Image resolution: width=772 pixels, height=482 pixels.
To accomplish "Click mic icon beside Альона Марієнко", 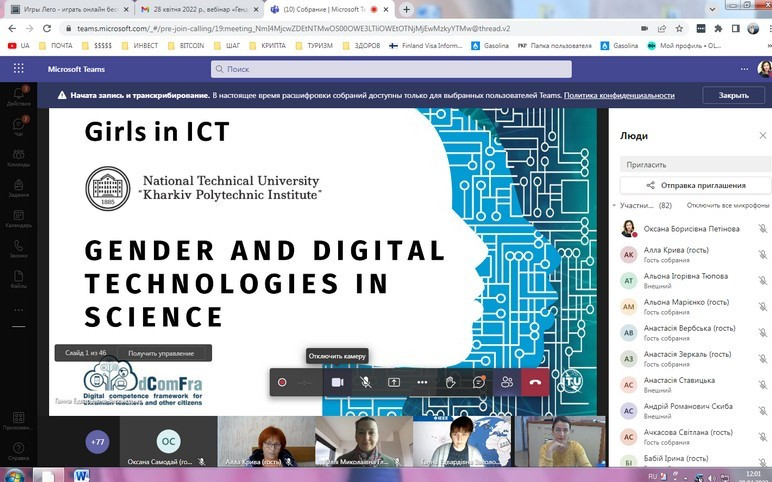I will pyautogui.click(x=763, y=307).
